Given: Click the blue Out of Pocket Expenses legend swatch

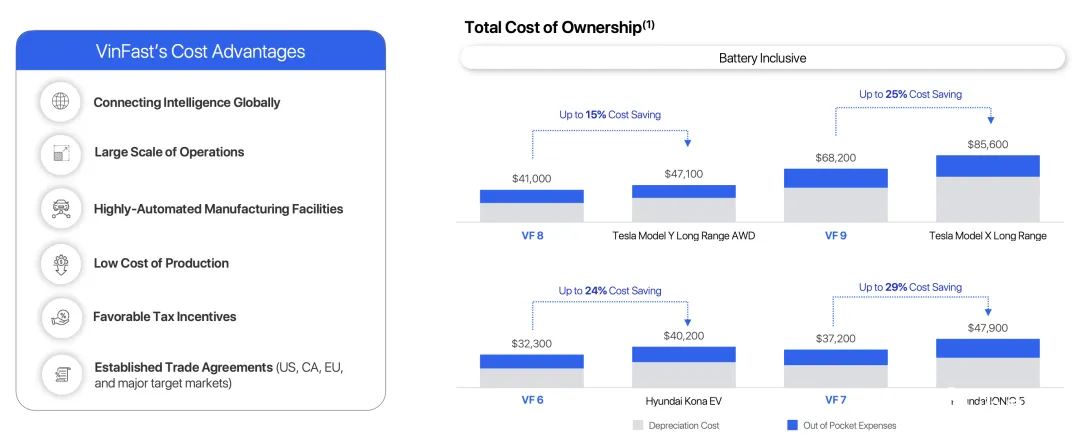Looking at the screenshot, I should (791, 425).
